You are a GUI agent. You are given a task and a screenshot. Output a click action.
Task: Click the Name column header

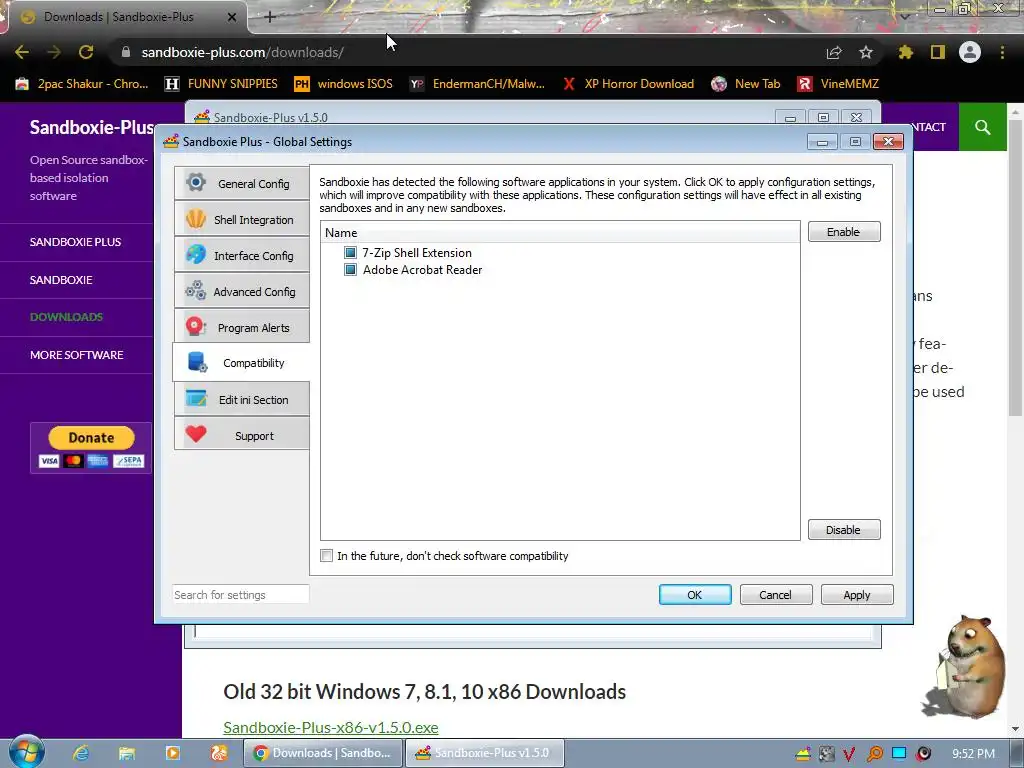[x=560, y=232]
